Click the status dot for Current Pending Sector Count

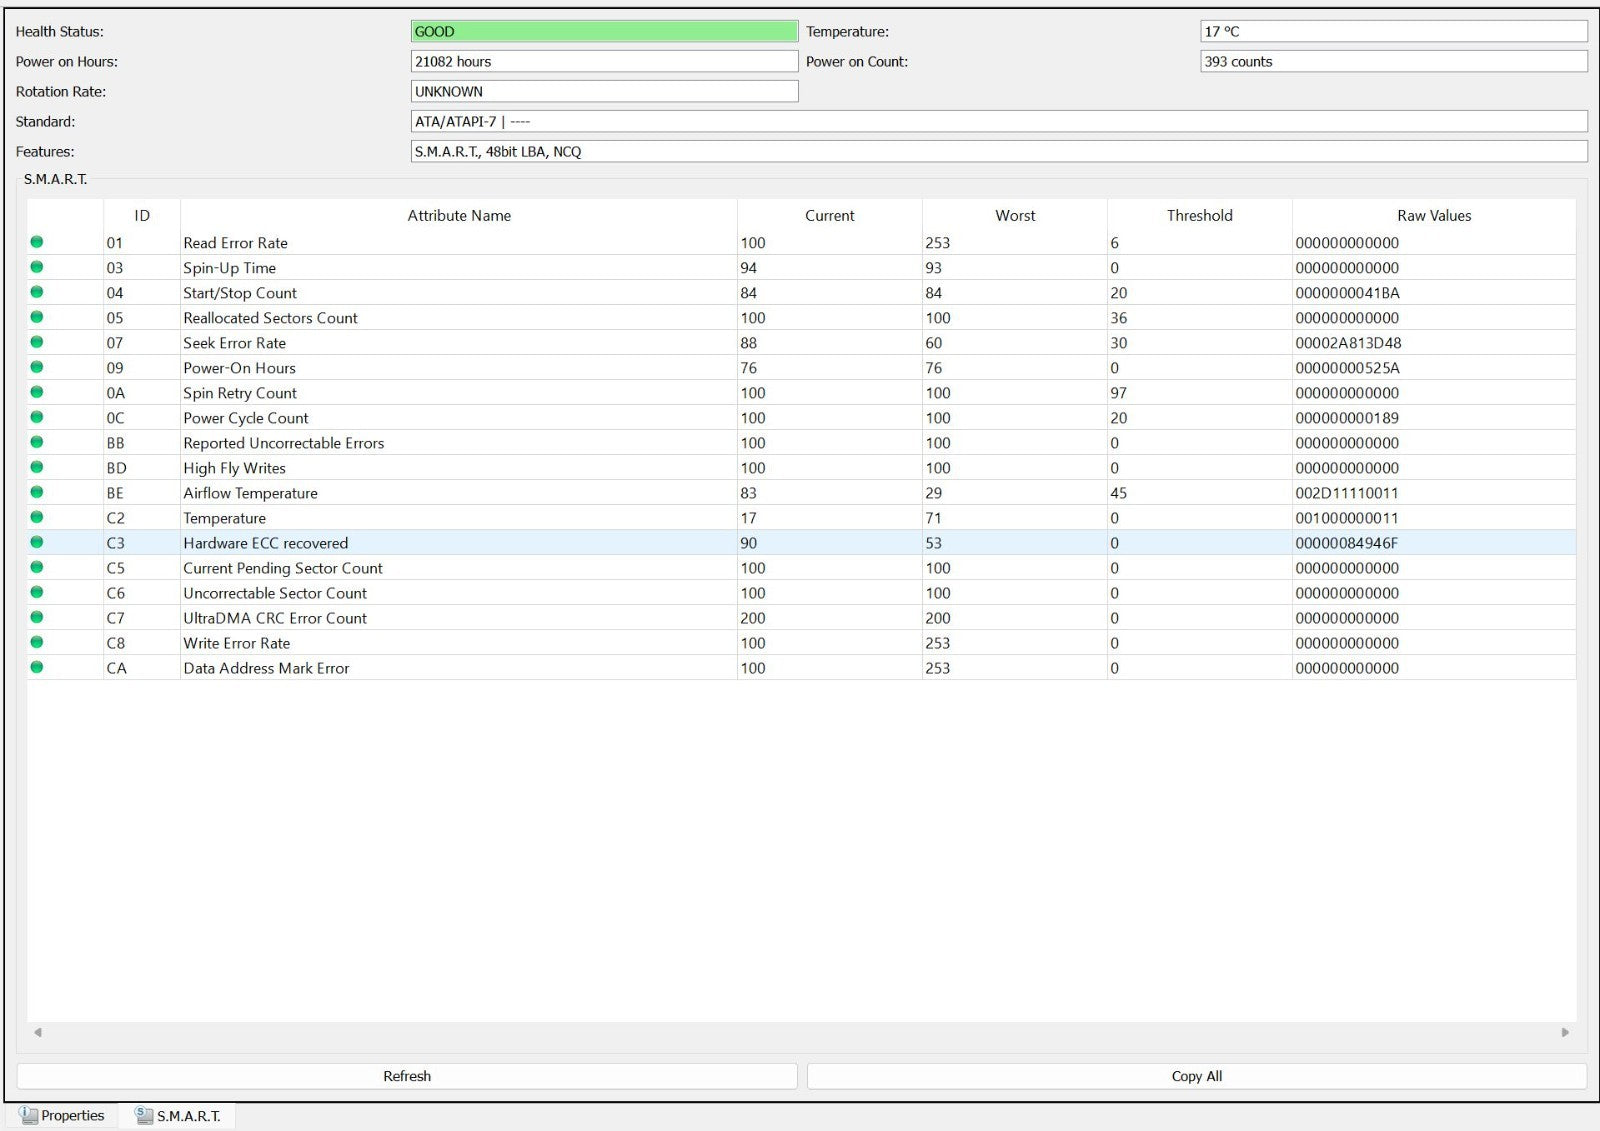(x=37, y=567)
